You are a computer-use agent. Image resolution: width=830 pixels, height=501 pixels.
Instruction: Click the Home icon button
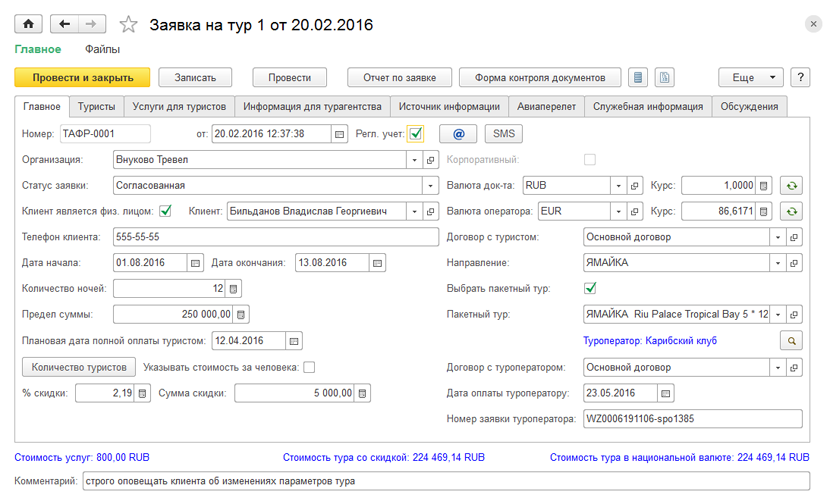tap(27, 23)
